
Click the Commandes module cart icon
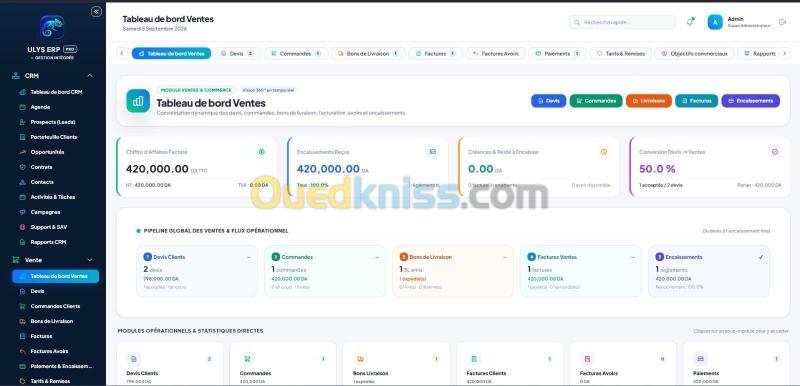[247, 359]
